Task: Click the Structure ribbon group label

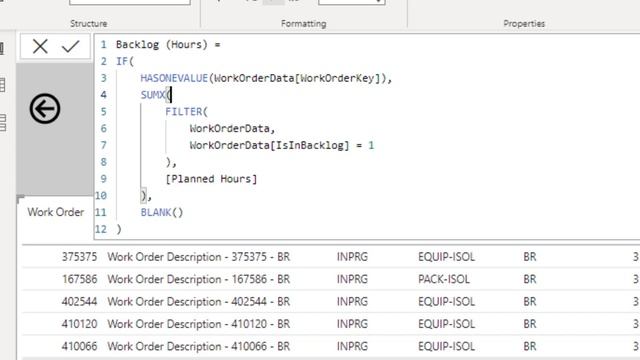Action: tap(89, 24)
